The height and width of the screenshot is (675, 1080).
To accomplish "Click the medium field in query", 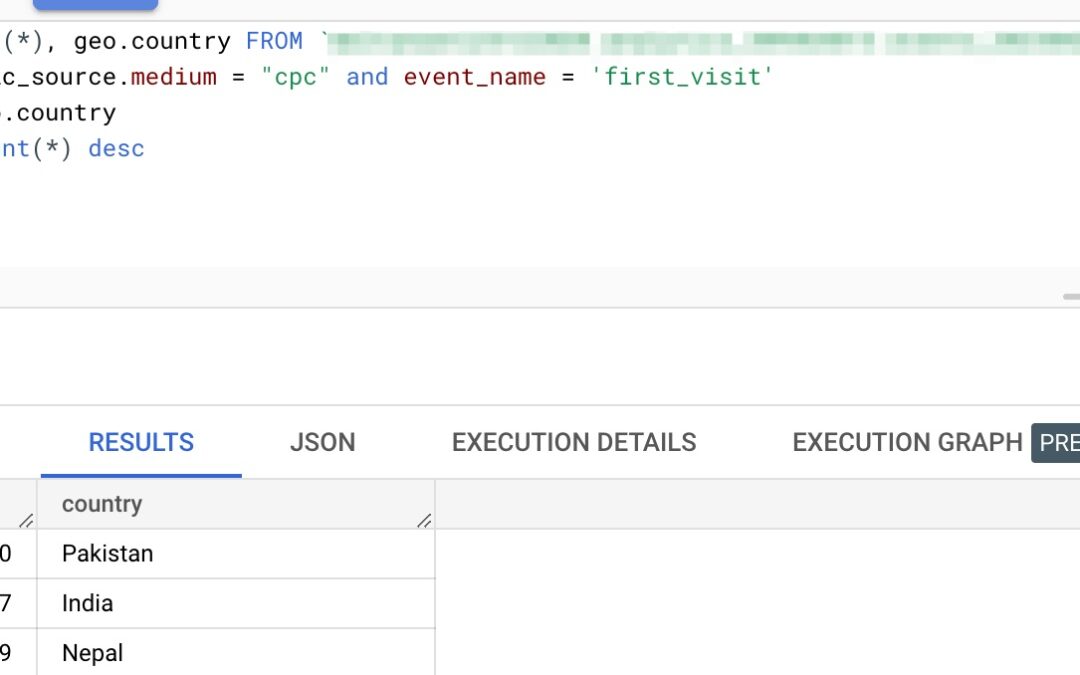I will pyautogui.click(x=174, y=76).
